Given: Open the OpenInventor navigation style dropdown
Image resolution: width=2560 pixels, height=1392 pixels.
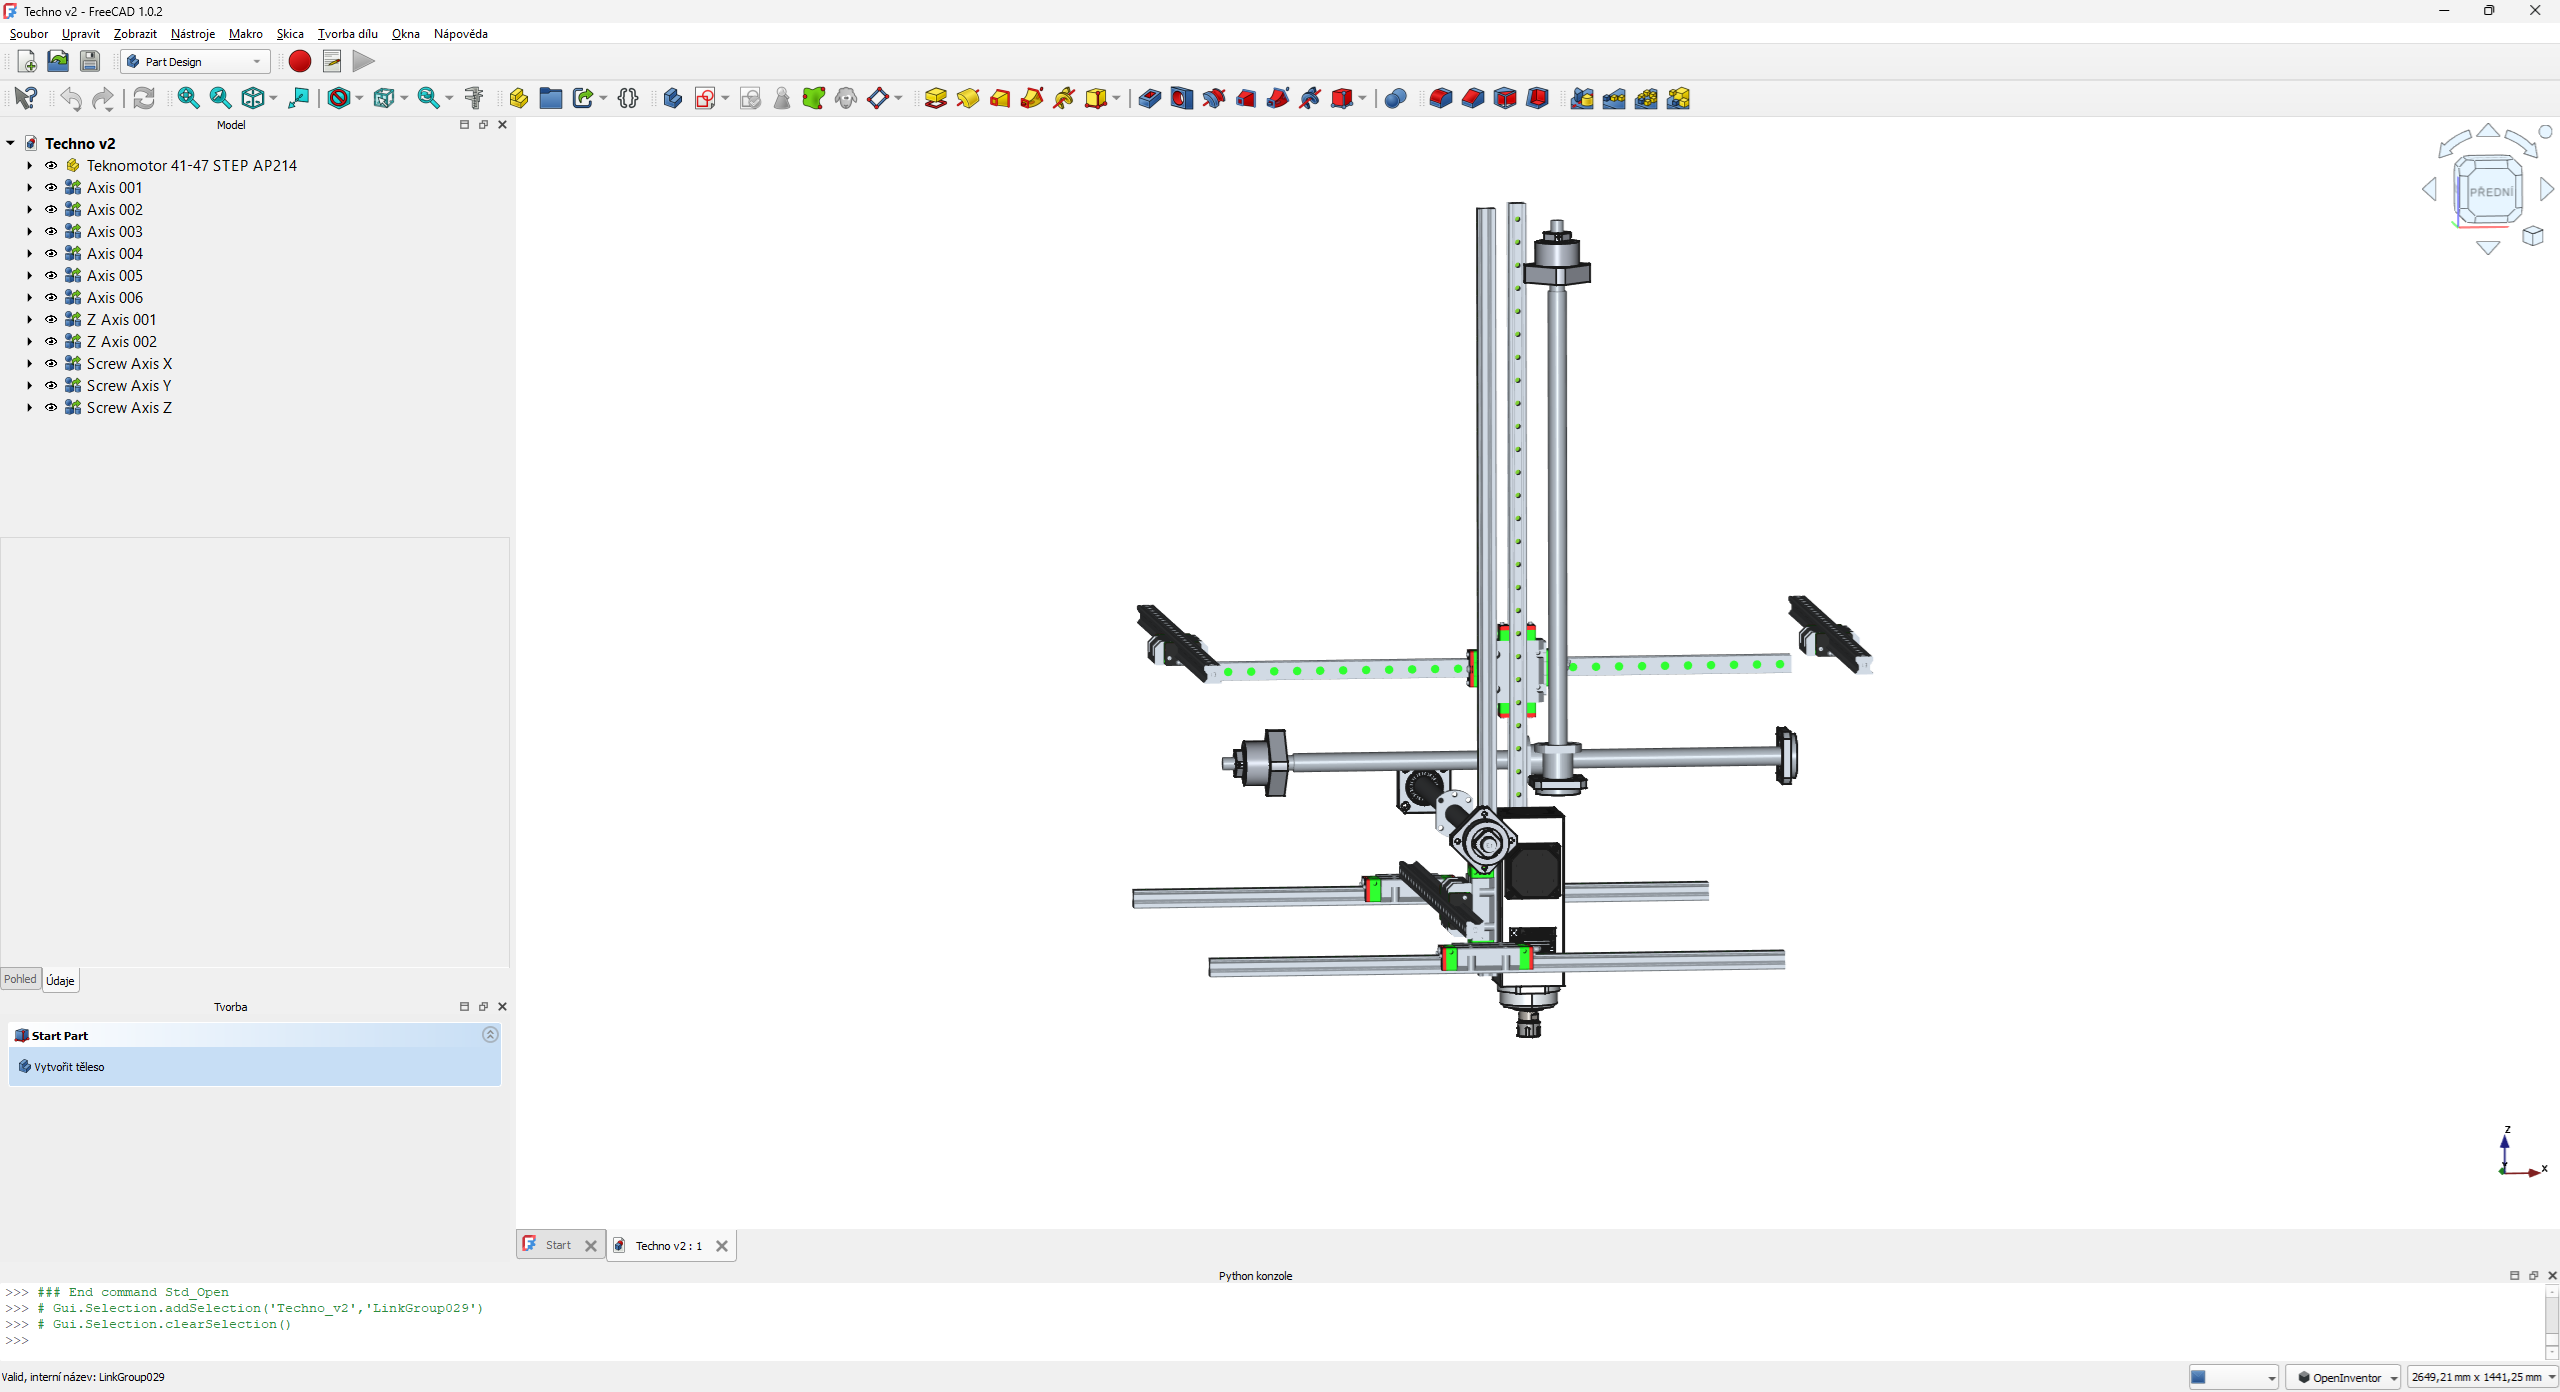Looking at the screenshot, I should click(x=2343, y=1377).
